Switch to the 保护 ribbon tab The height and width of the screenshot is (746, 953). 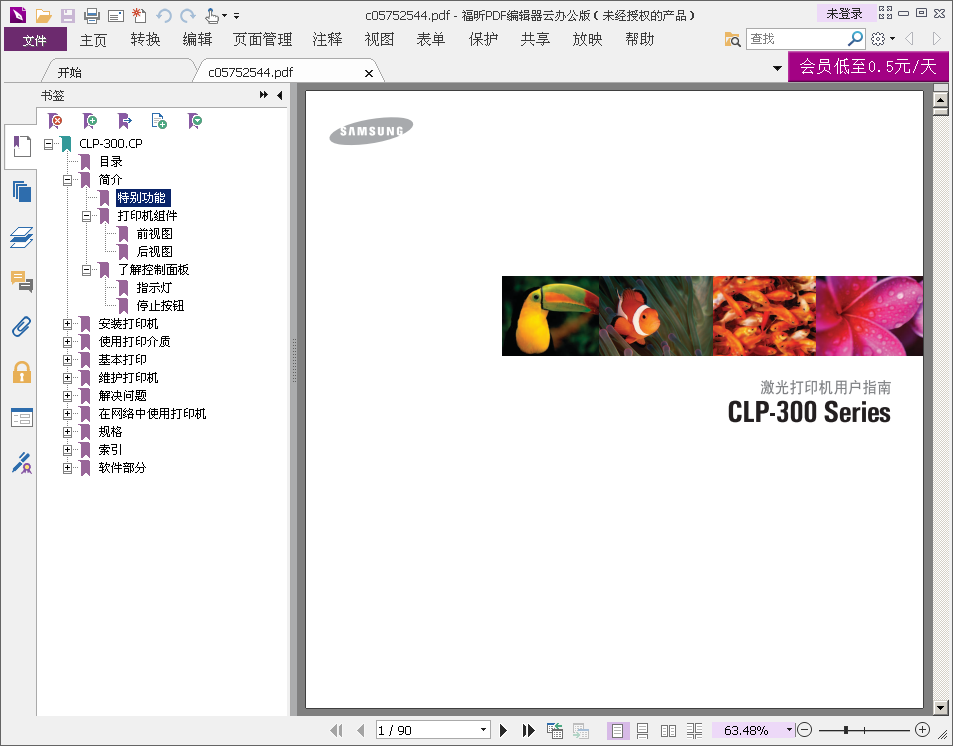click(483, 40)
